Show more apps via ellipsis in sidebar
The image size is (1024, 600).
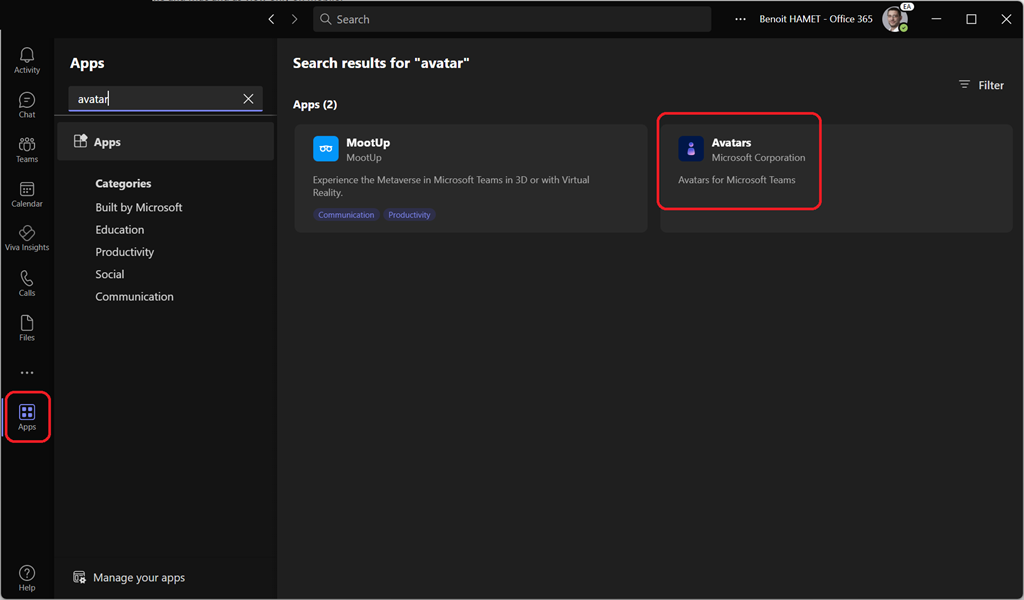[27, 373]
